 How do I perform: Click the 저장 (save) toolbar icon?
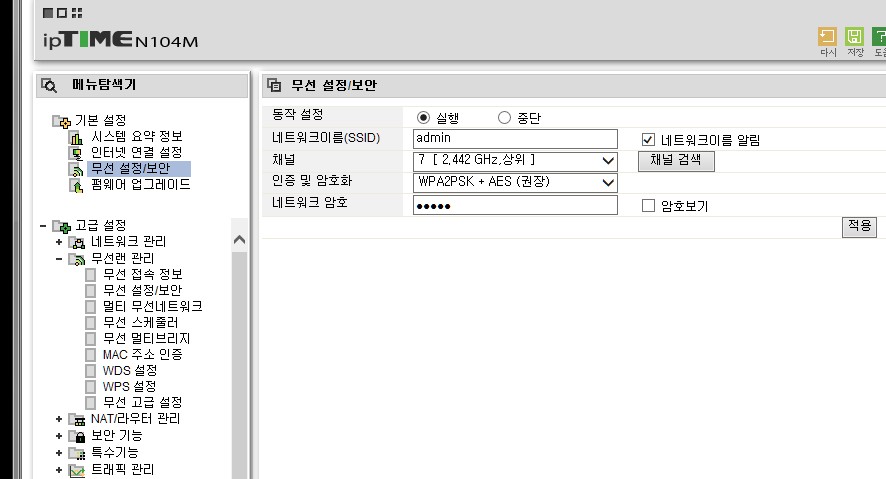coord(854,37)
